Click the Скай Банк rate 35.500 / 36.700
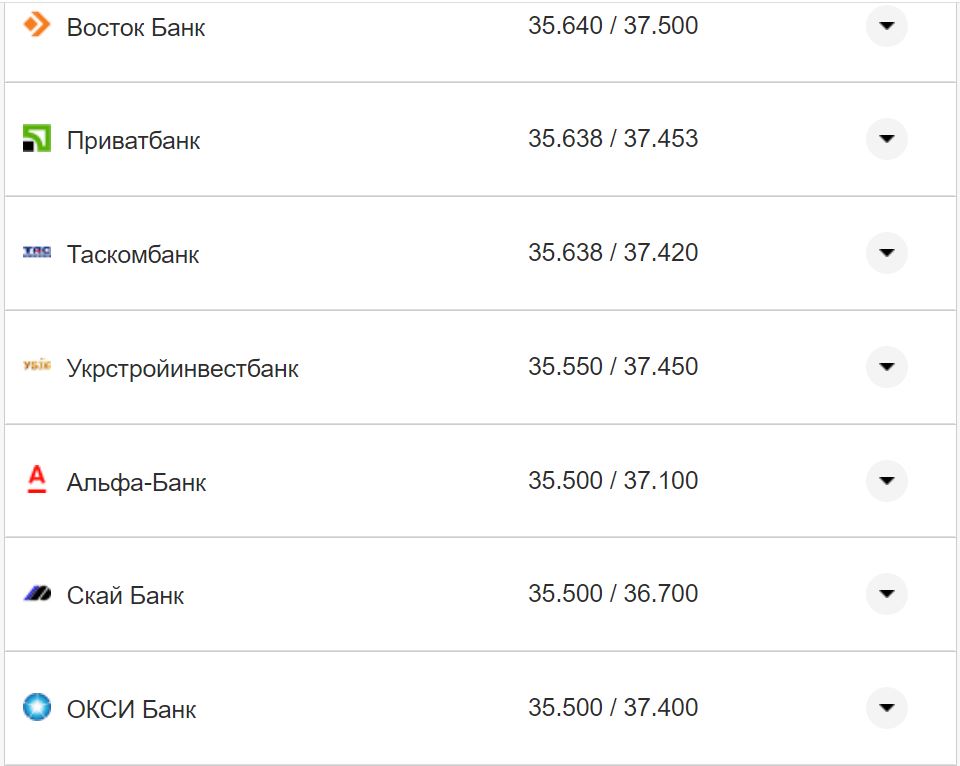Viewport: 960px width, 766px height. point(613,594)
